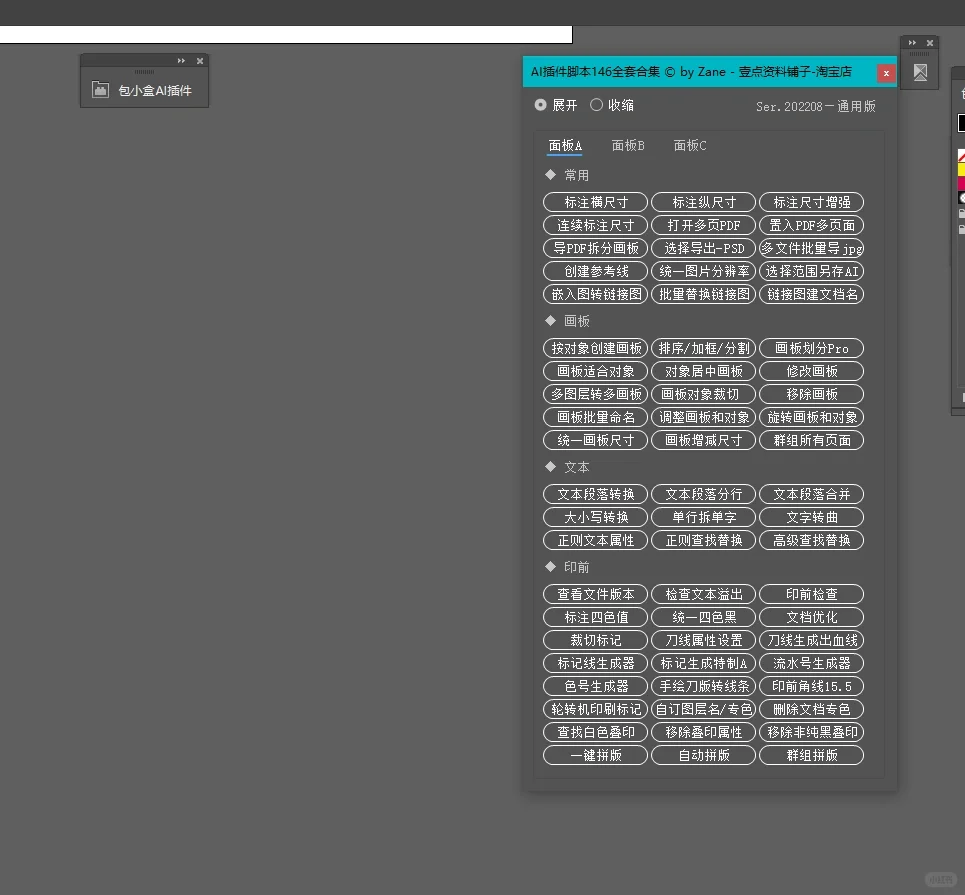Click the 创建参考线 button
965x895 pixels.
point(595,271)
